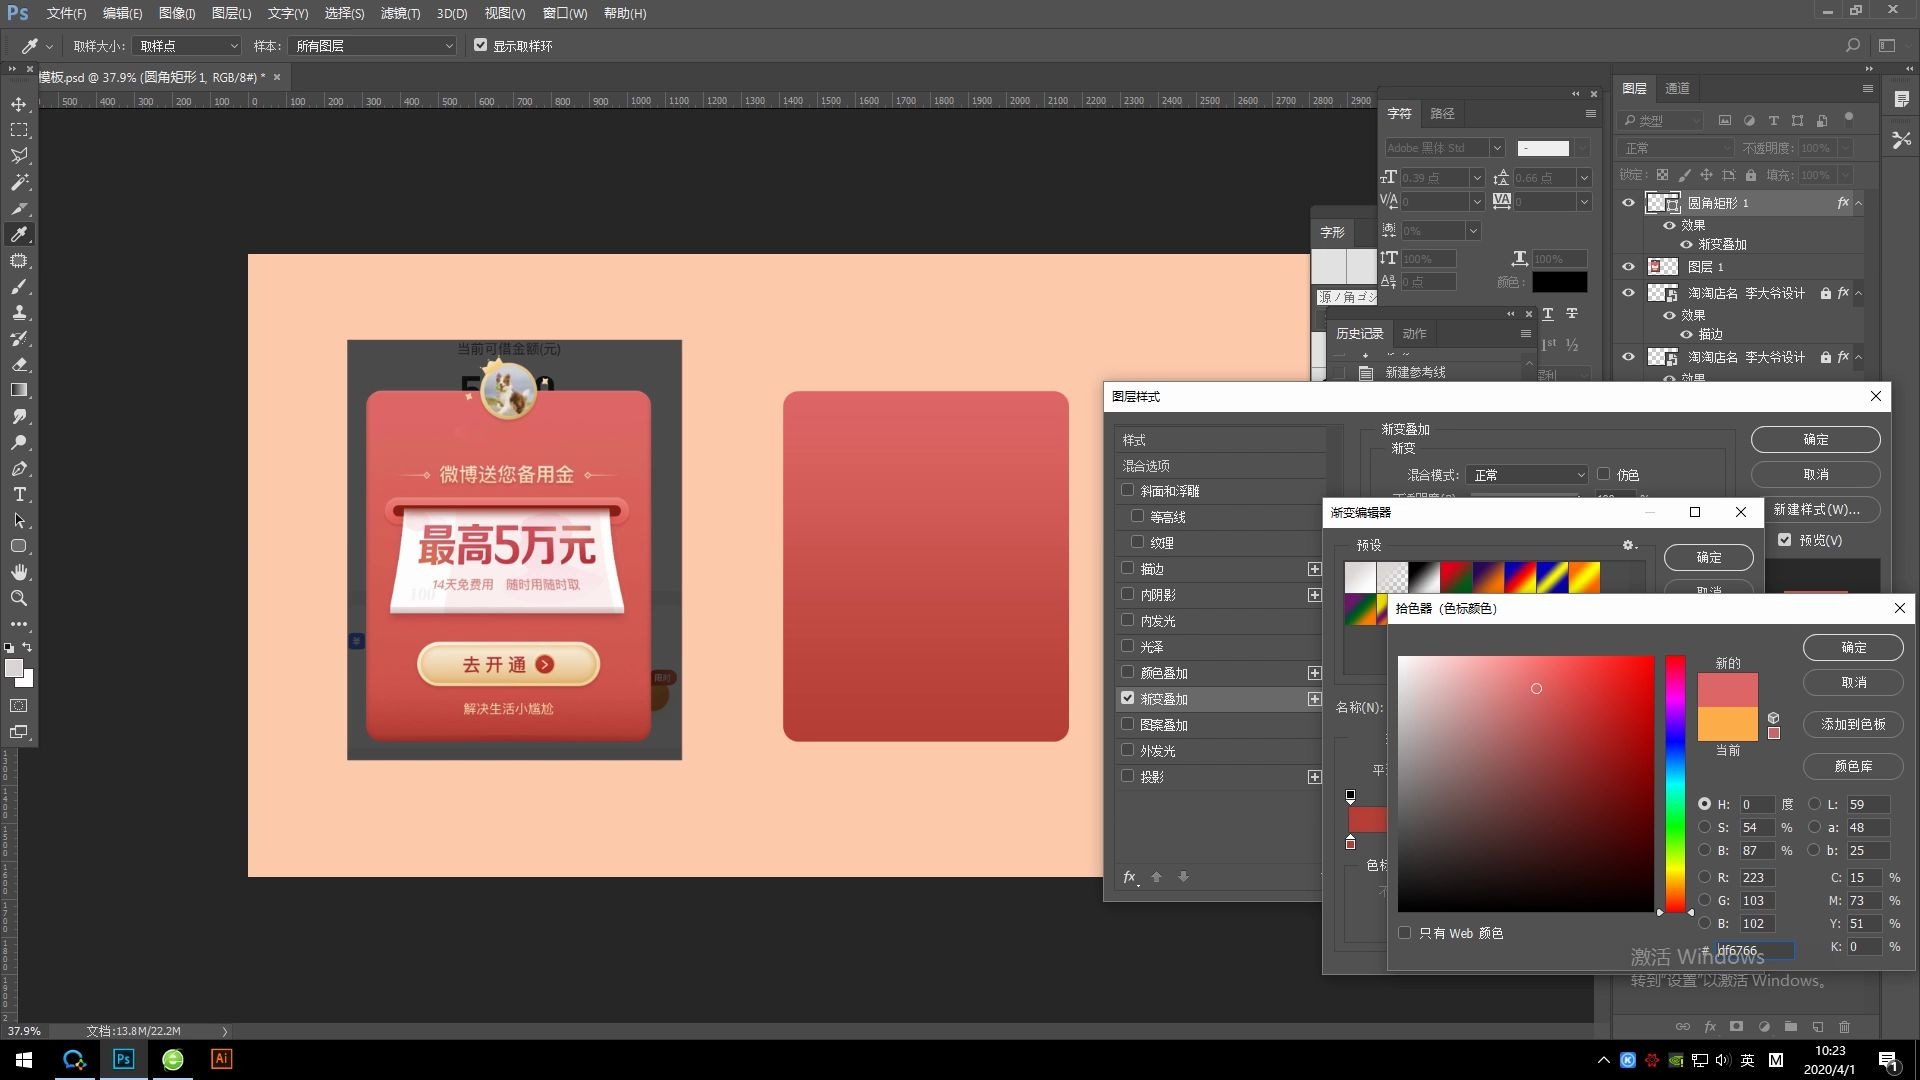Click the fx icon at layer style bottom

(1130, 877)
